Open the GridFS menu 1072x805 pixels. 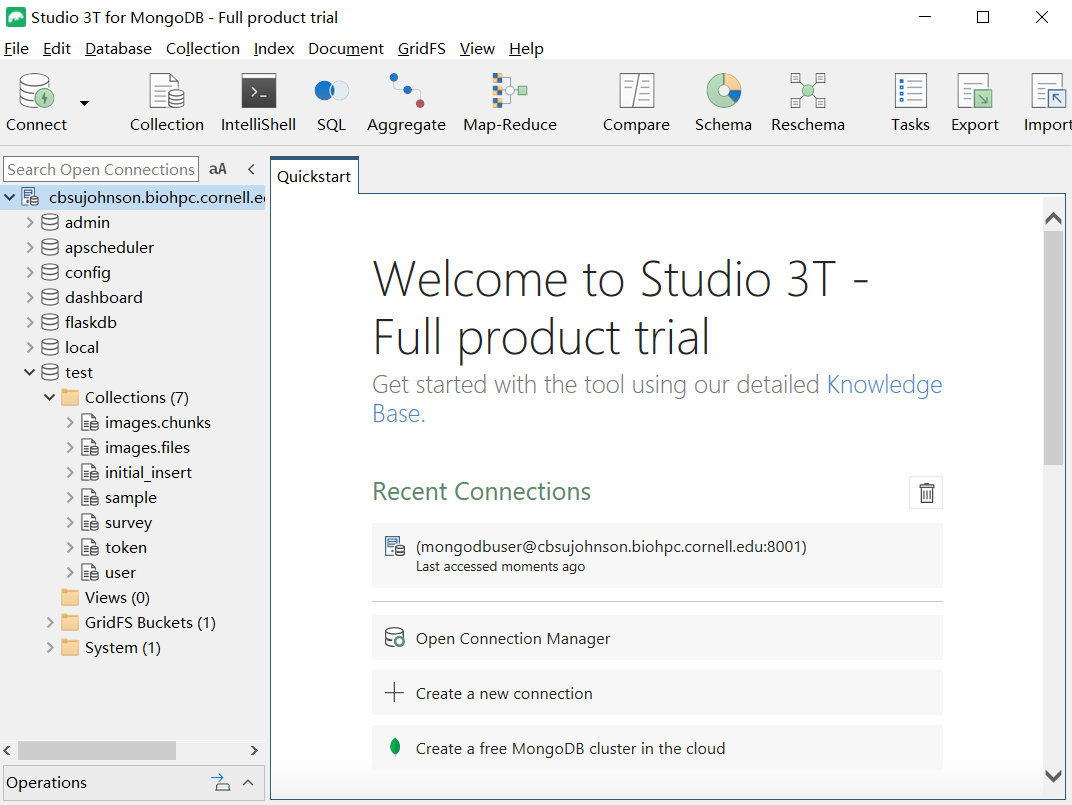(x=422, y=49)
